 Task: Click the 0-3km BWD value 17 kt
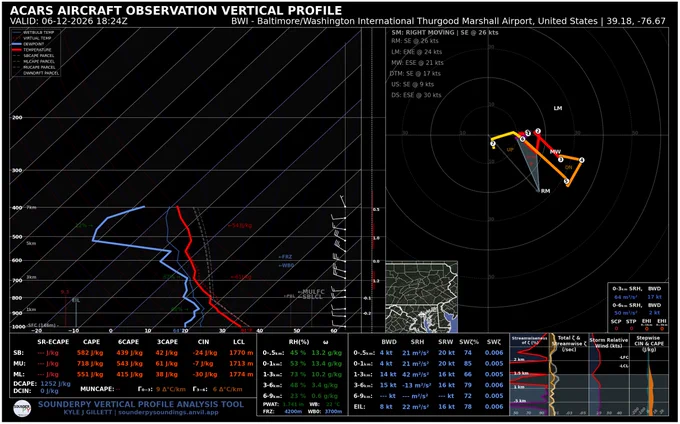pyautogui.click(x=654, y=297)
